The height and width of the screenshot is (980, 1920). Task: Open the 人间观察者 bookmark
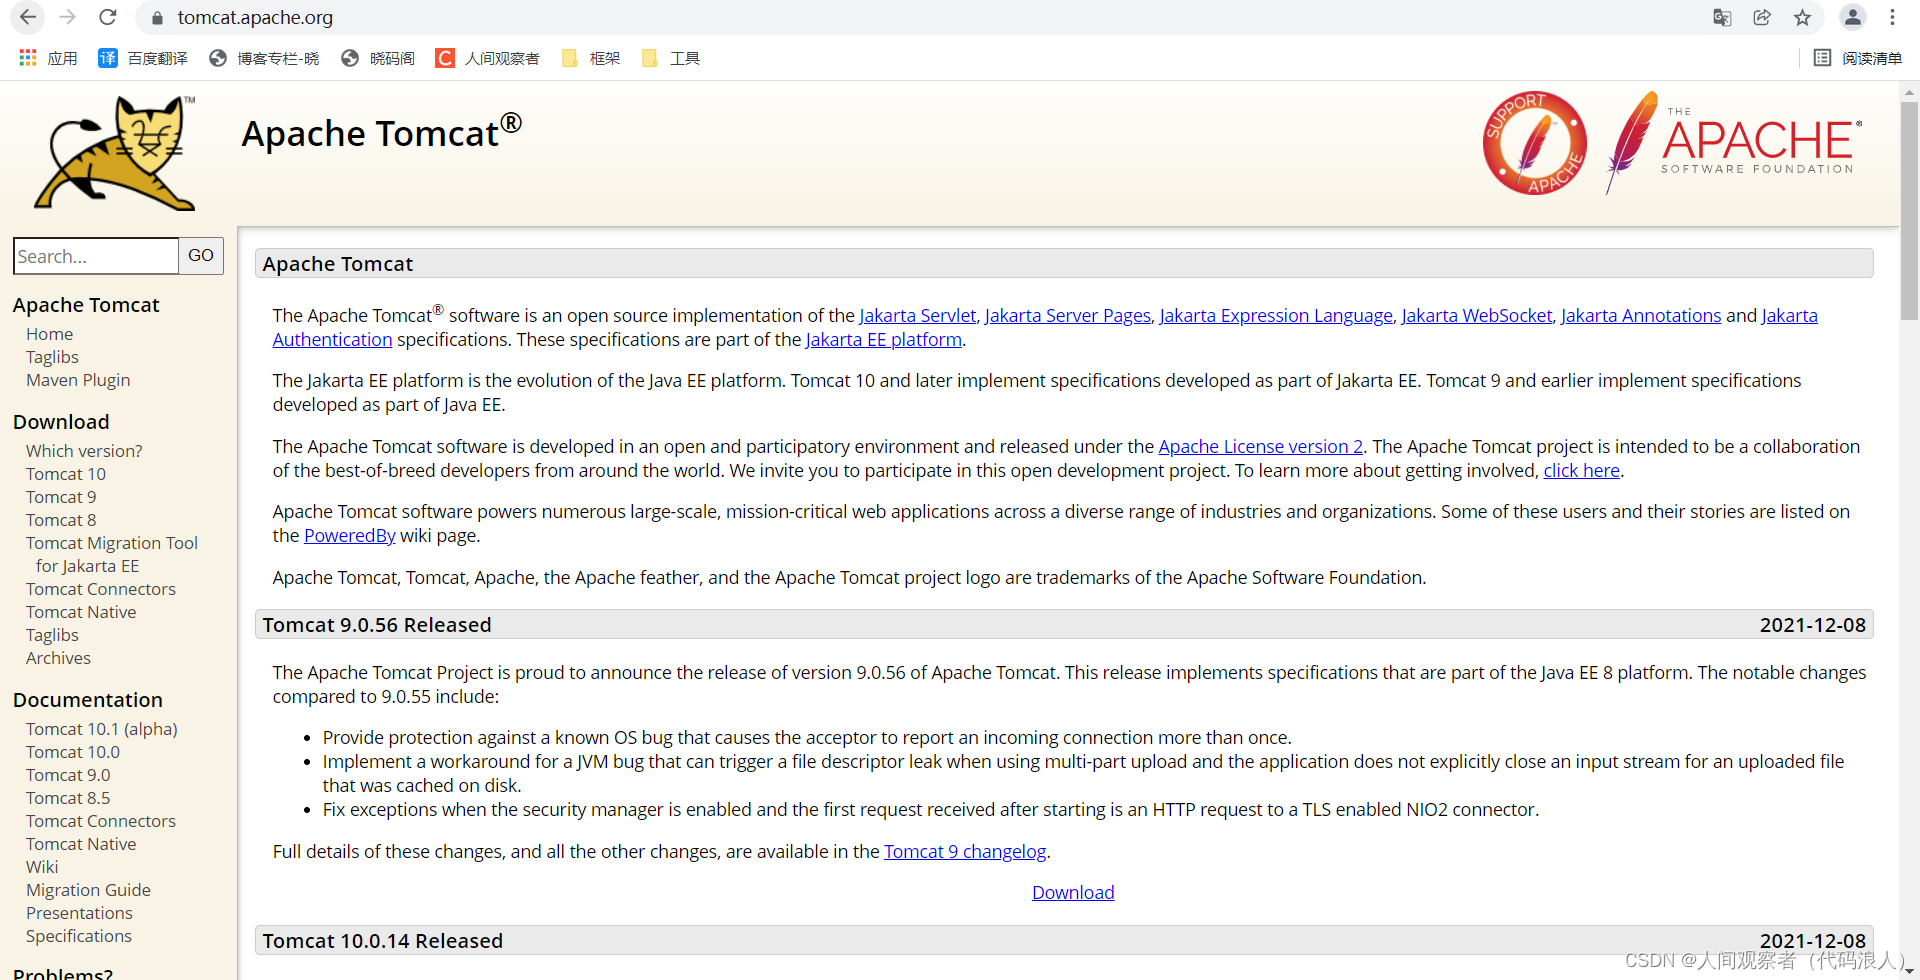[488, 58]
